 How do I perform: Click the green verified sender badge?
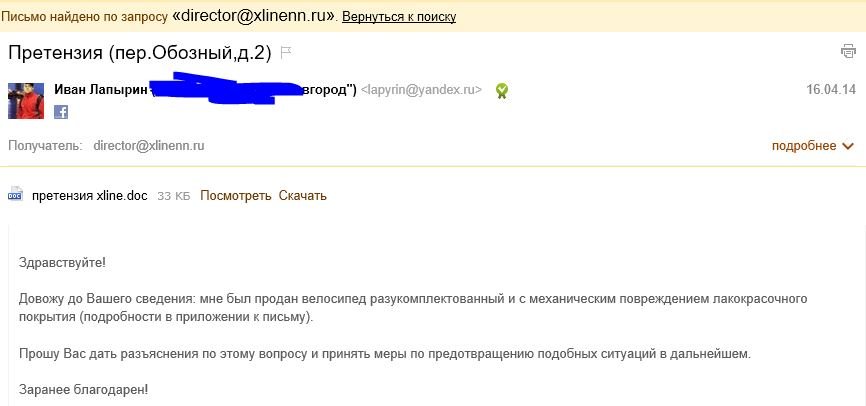coord(501,91)
